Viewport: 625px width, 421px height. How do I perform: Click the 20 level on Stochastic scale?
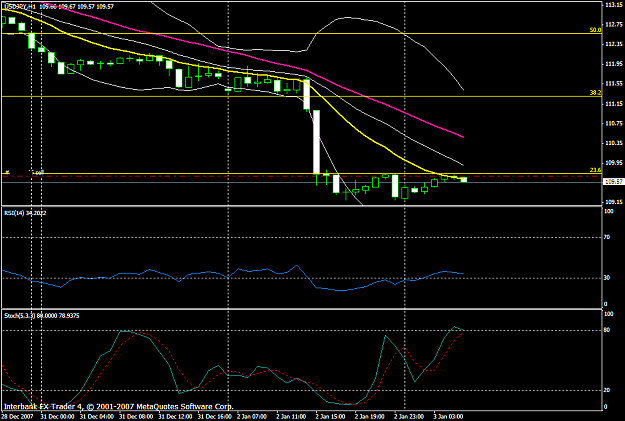[607, 390]
